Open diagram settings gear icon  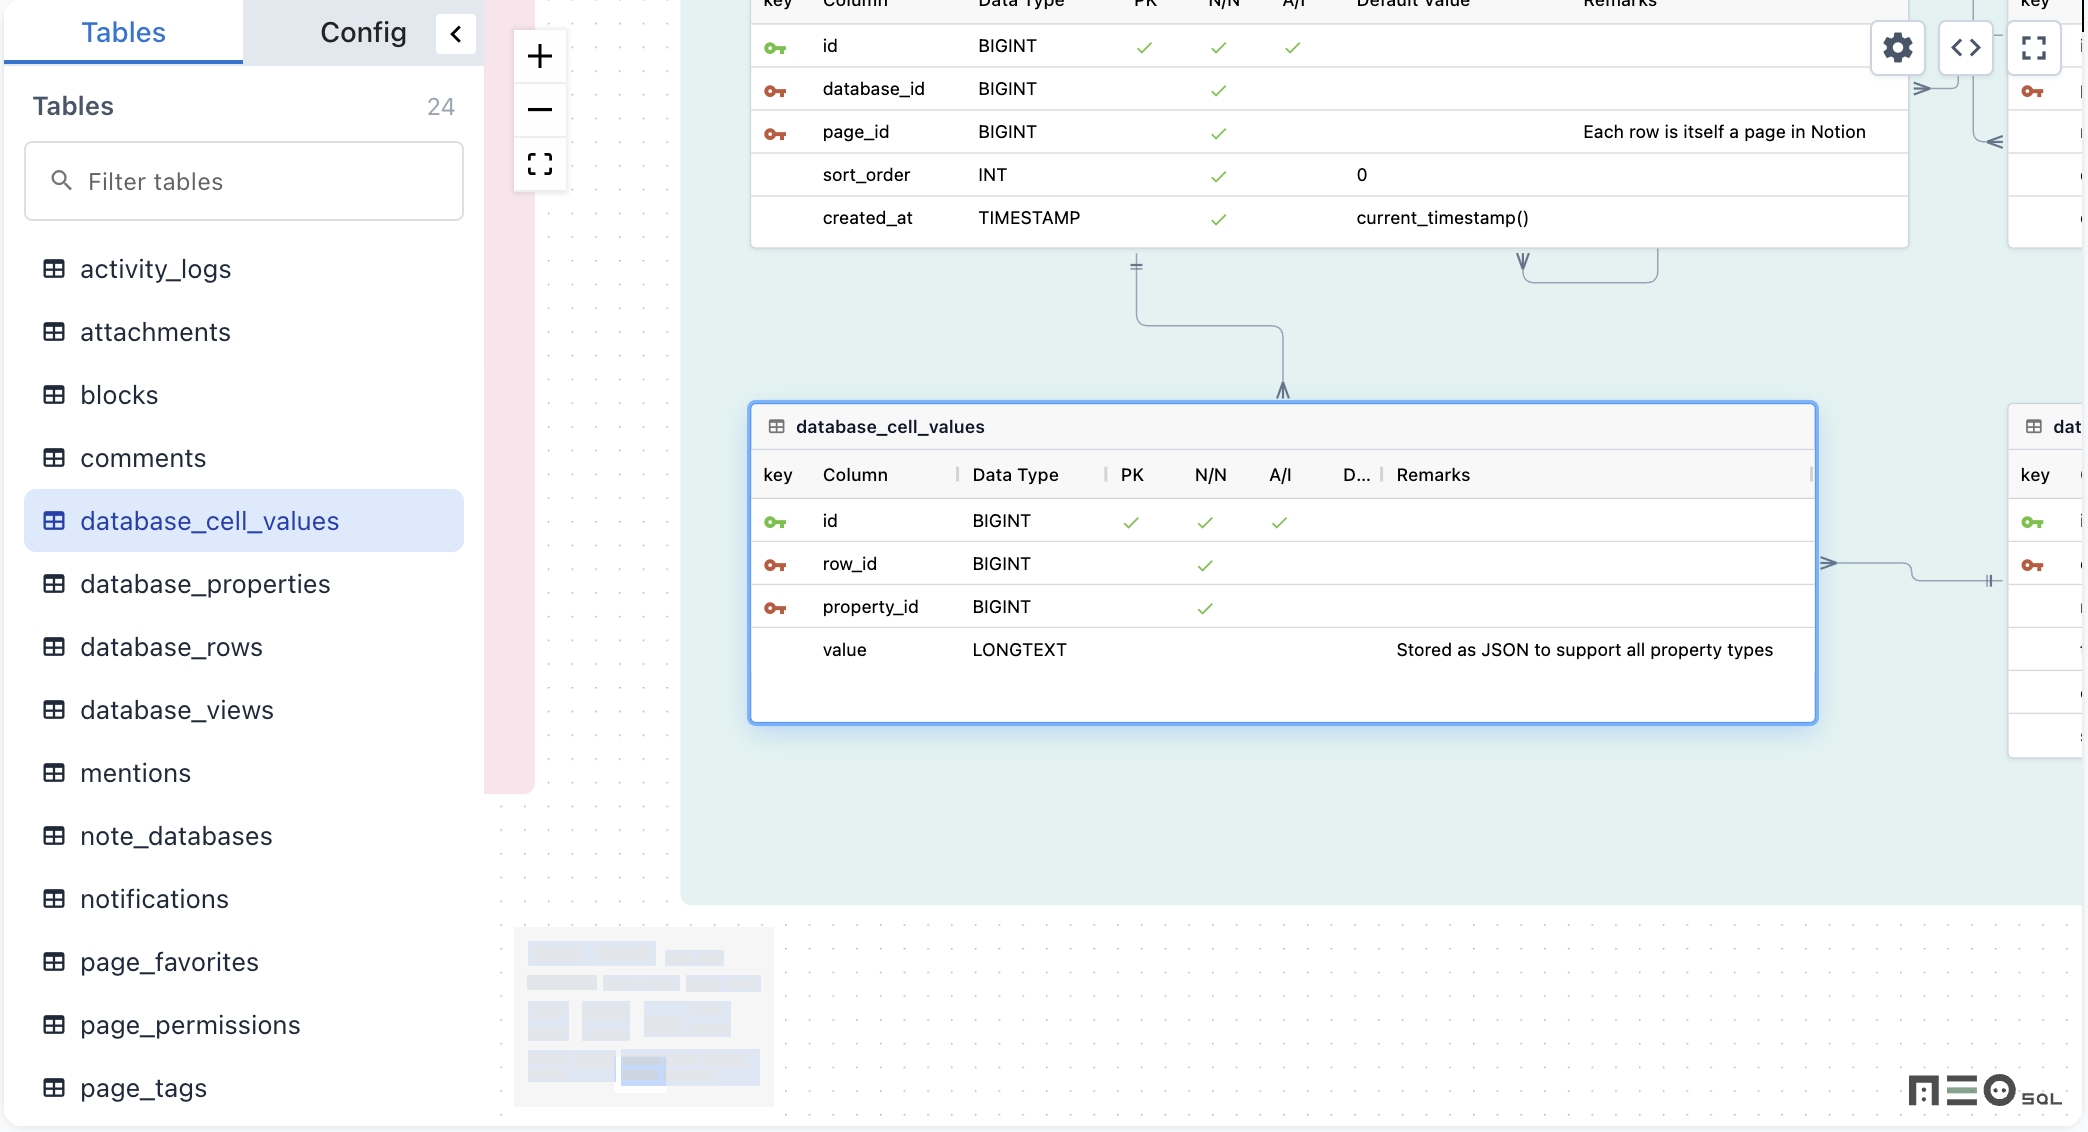pos(1897,47)
